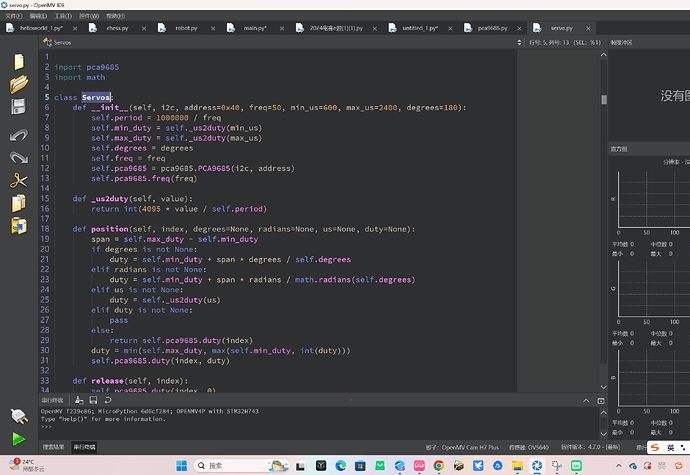Click sensor status OV5640
The width and height of the screenshot is (690, 475).
(529, 447)
